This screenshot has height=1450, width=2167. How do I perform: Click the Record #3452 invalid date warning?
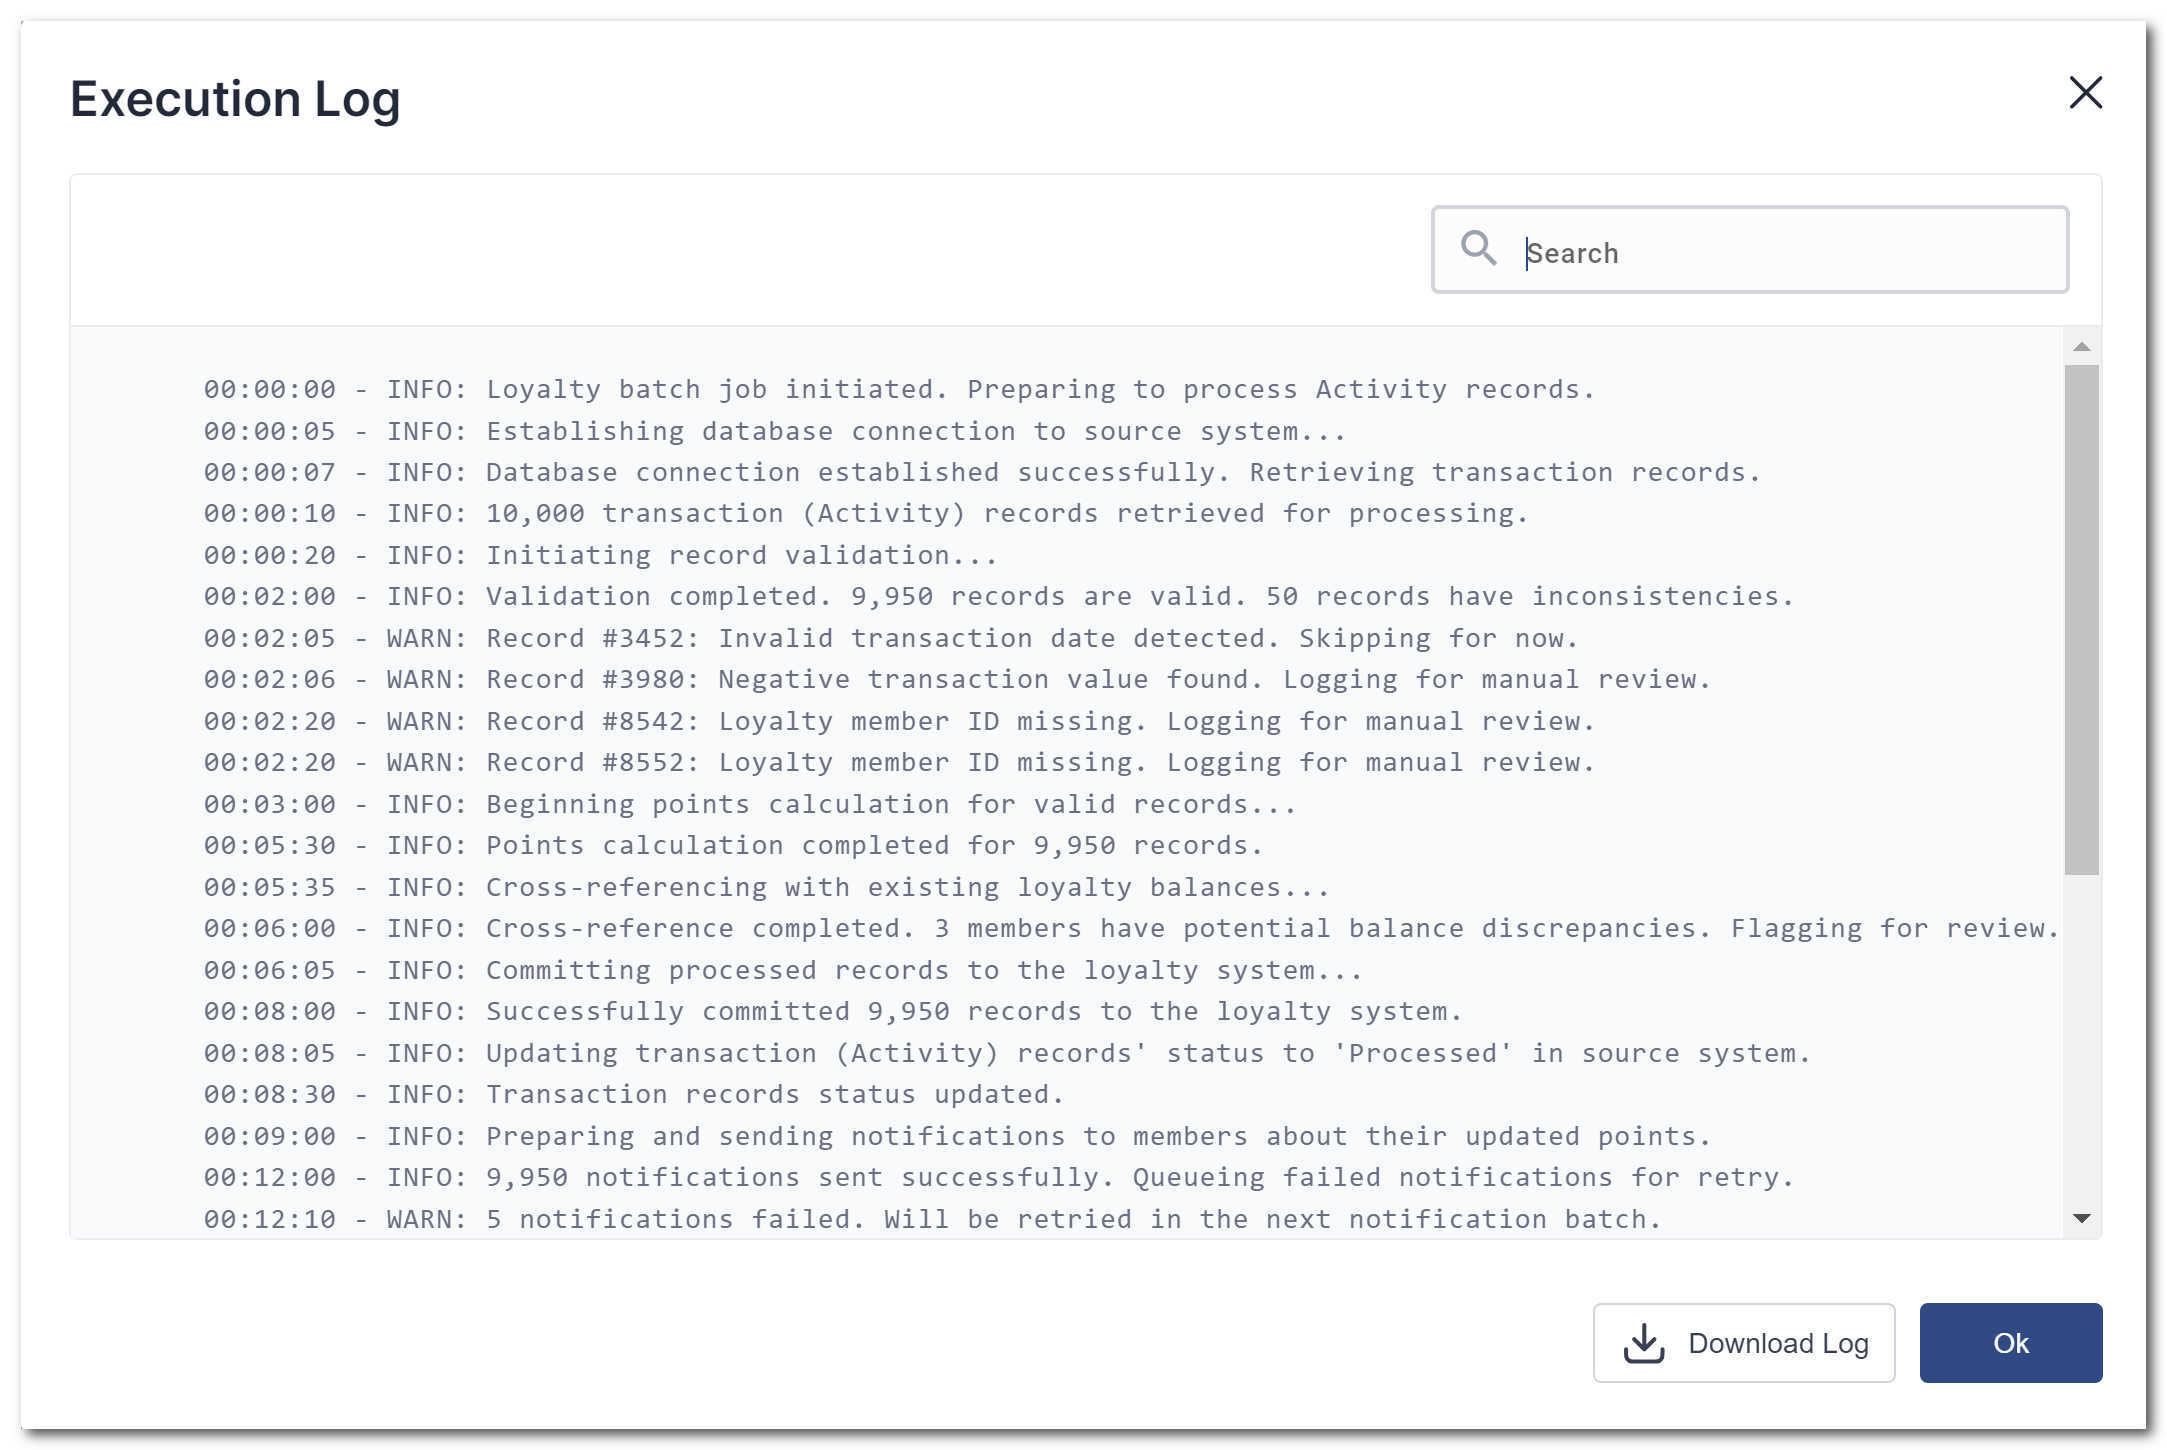tap(890, 638)
